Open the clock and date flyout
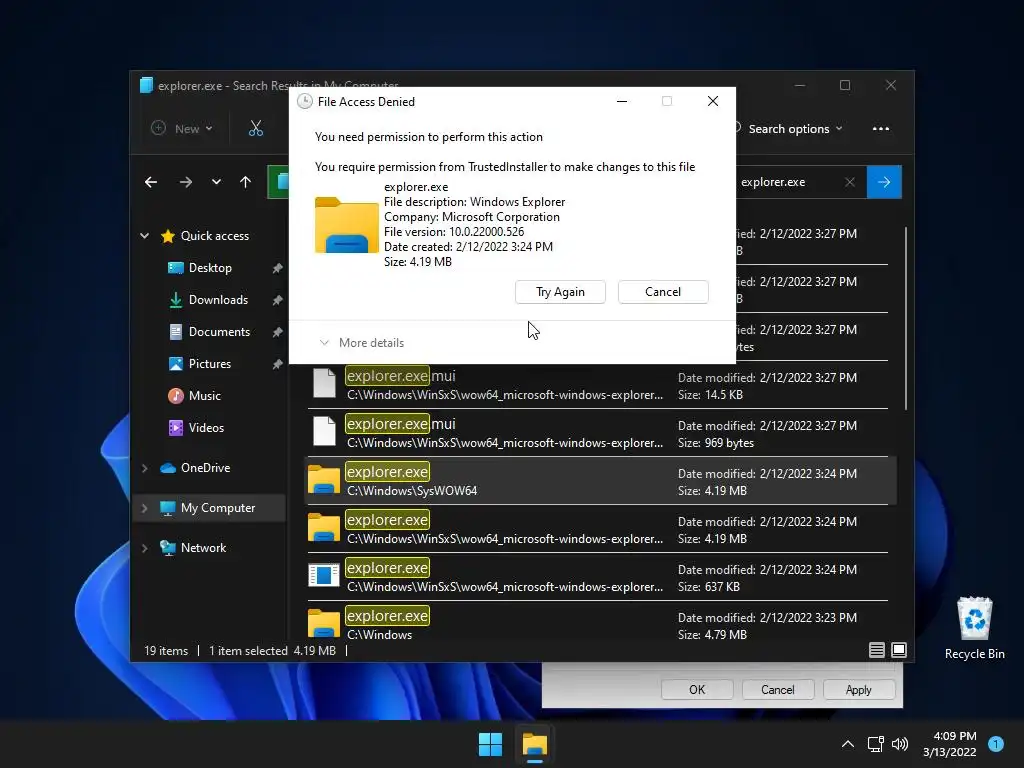 [x=950, y=744]
